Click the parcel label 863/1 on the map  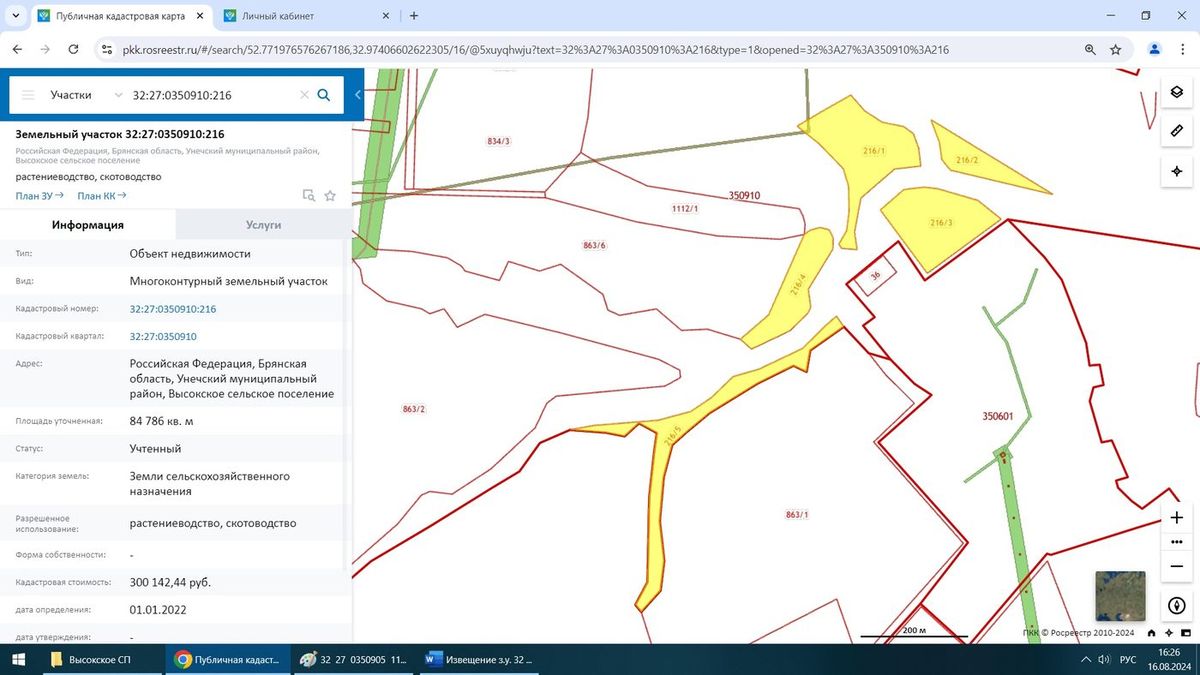[797, 514]
